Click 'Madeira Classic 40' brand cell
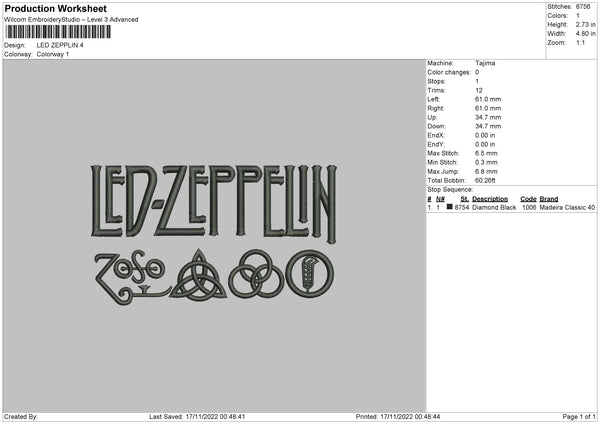The image size is (600, 424). (567, 207)
